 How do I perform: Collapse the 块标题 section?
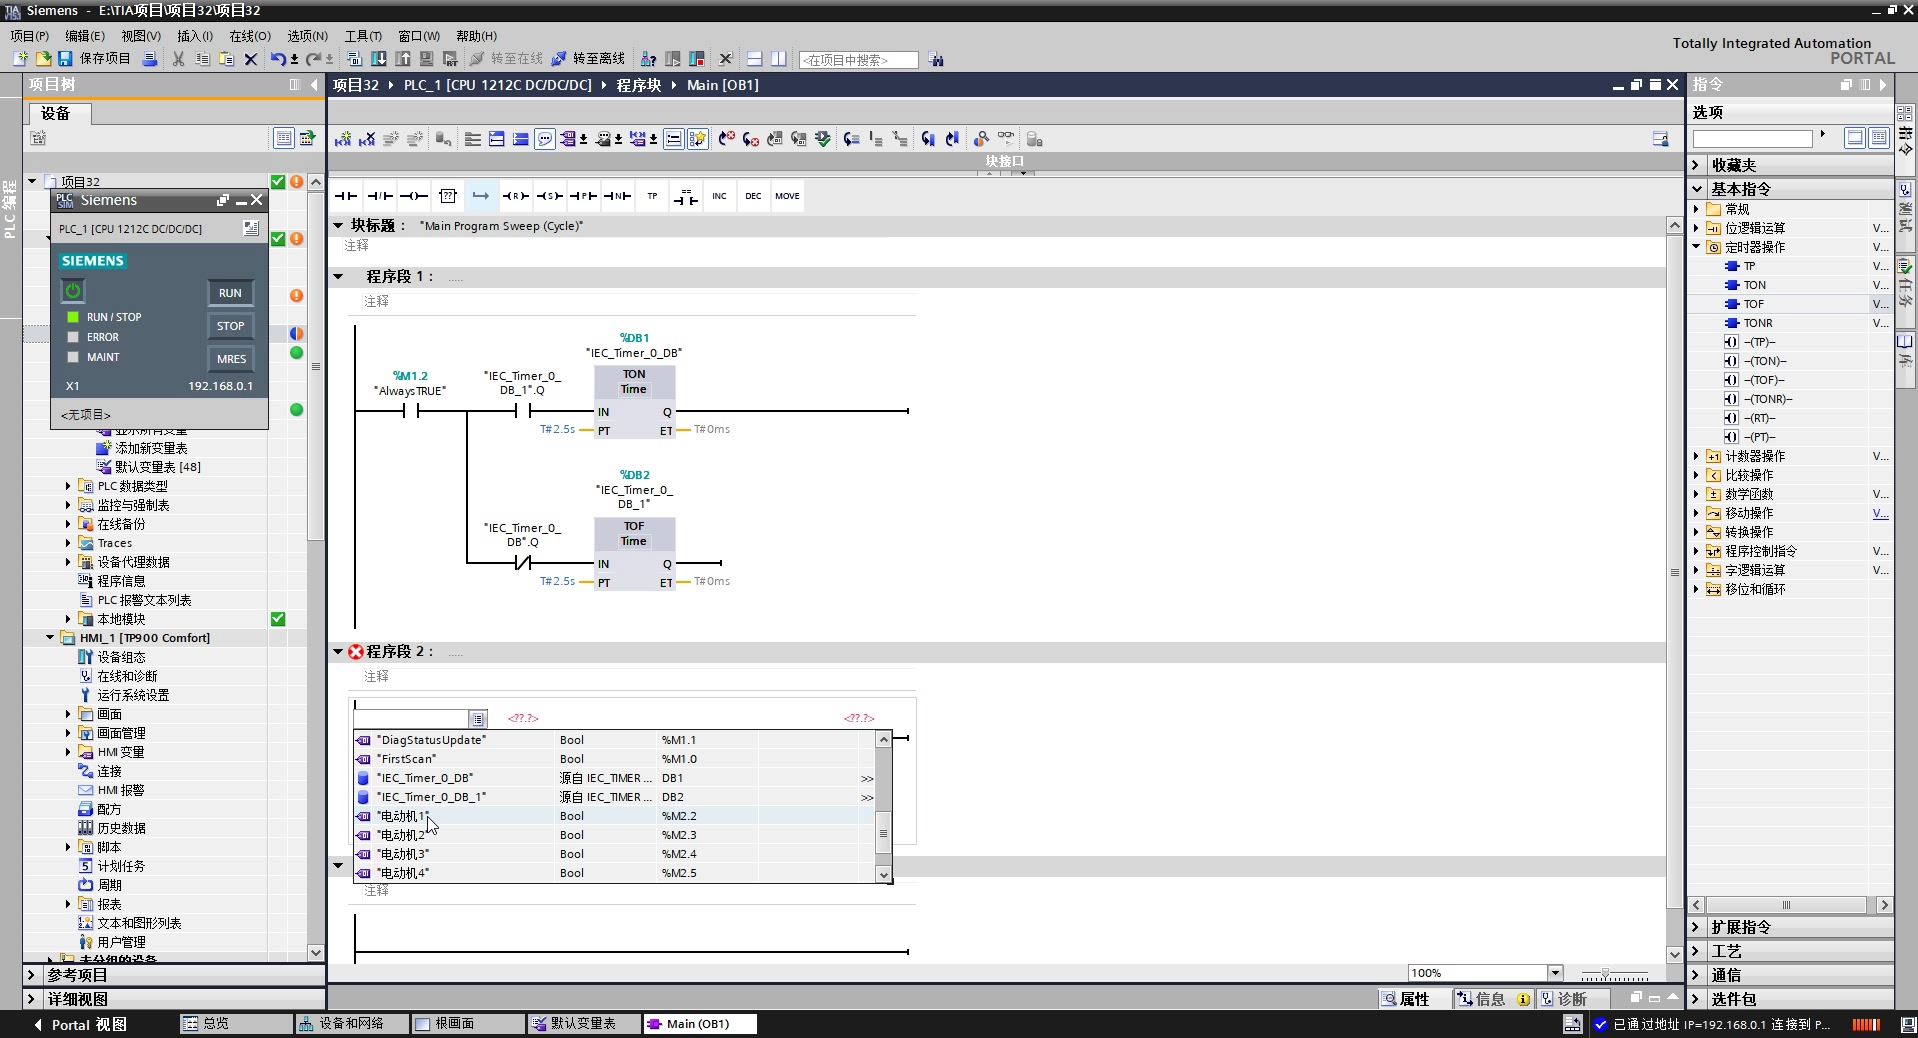click(x=338, y=226)
